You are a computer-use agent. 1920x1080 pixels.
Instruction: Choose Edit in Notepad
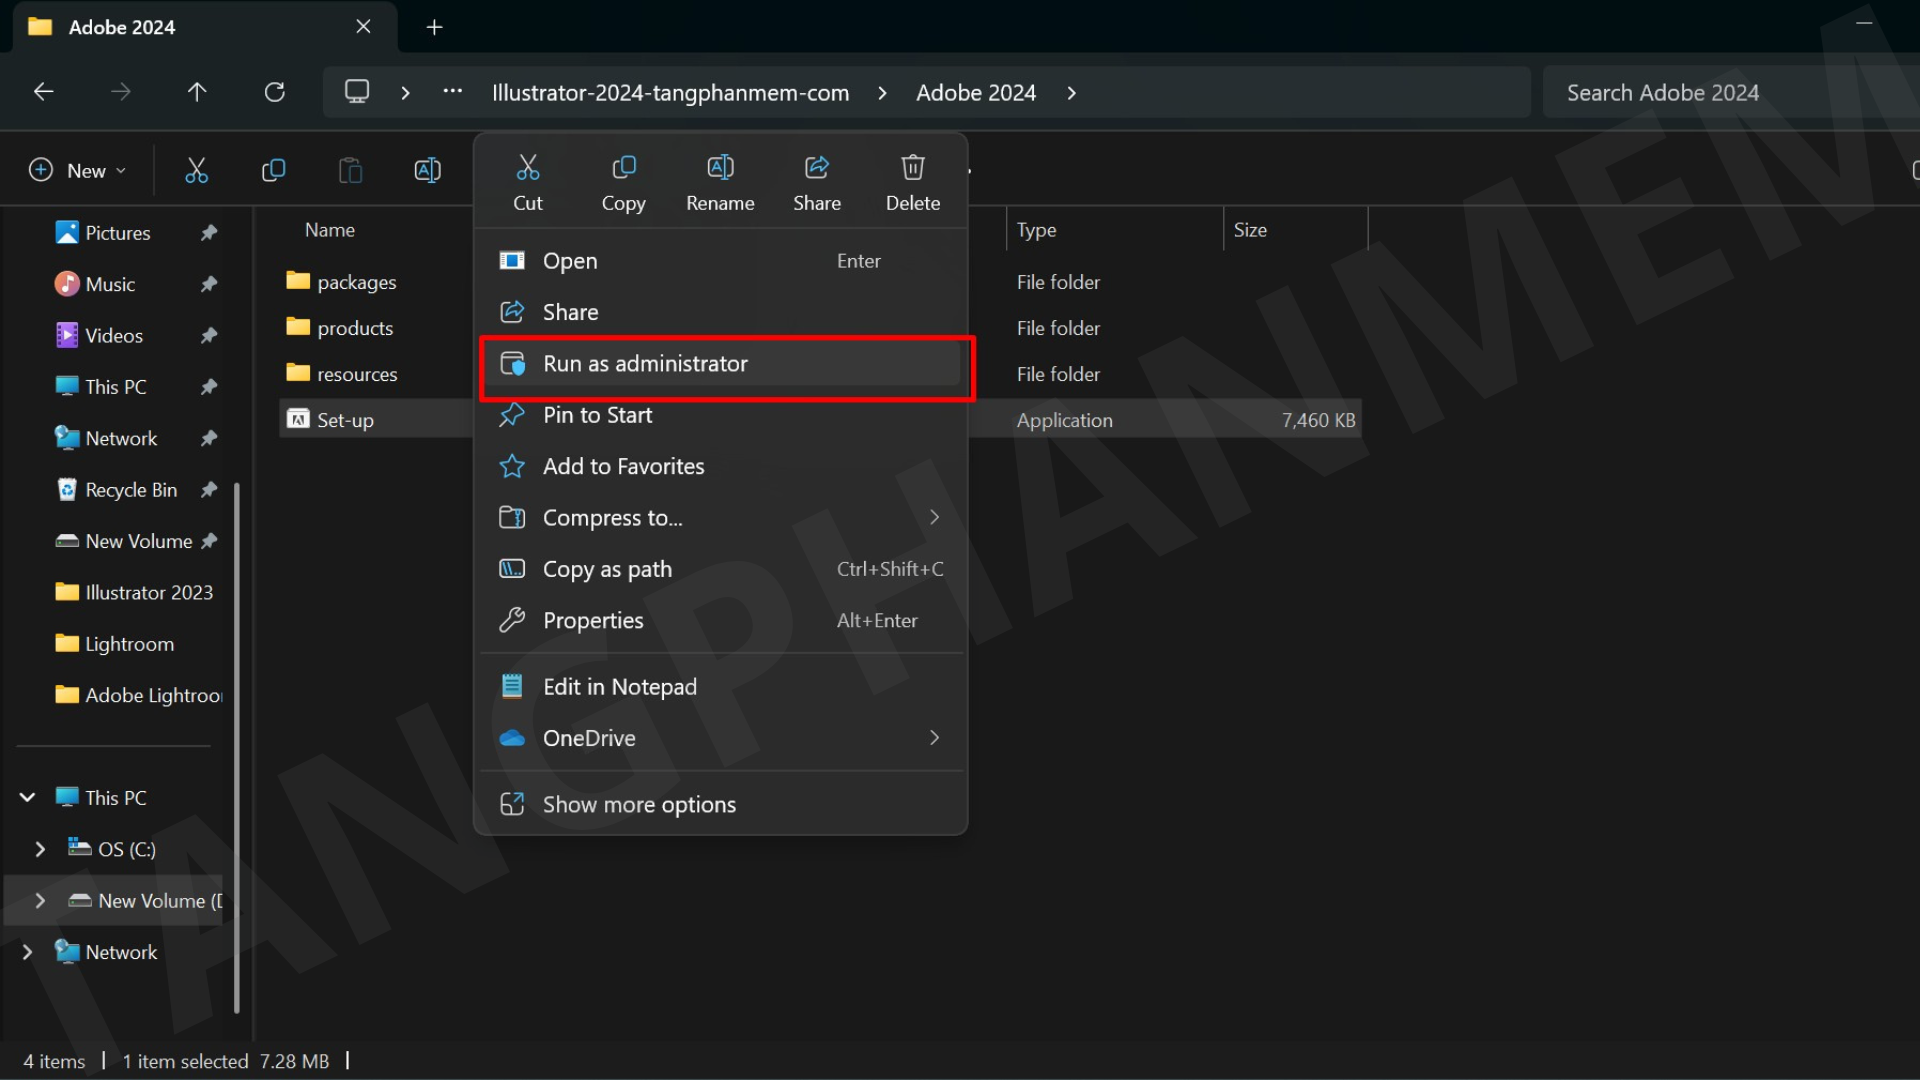[720, 687]
